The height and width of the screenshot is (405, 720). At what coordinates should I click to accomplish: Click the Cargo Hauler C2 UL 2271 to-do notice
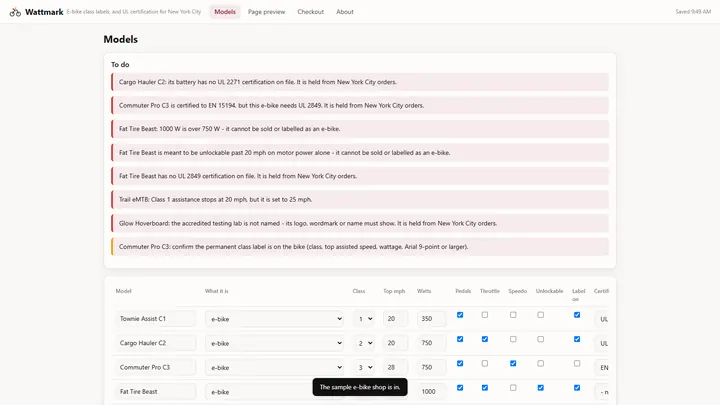point(360,82)
